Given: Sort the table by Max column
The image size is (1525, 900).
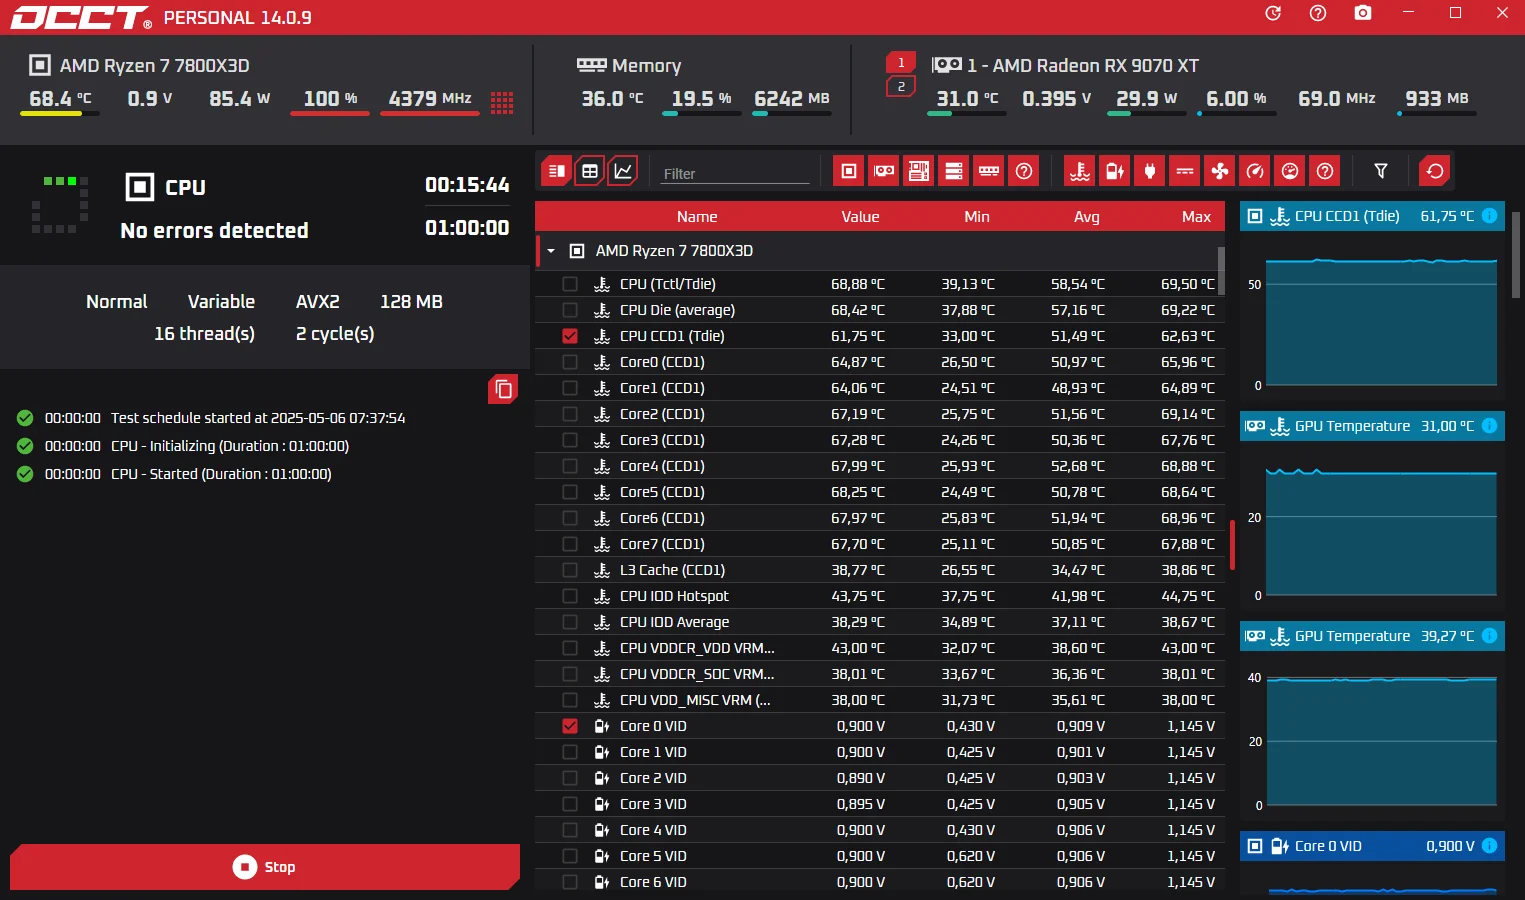Looking at the screenshot, I should tap(1196, 217).
